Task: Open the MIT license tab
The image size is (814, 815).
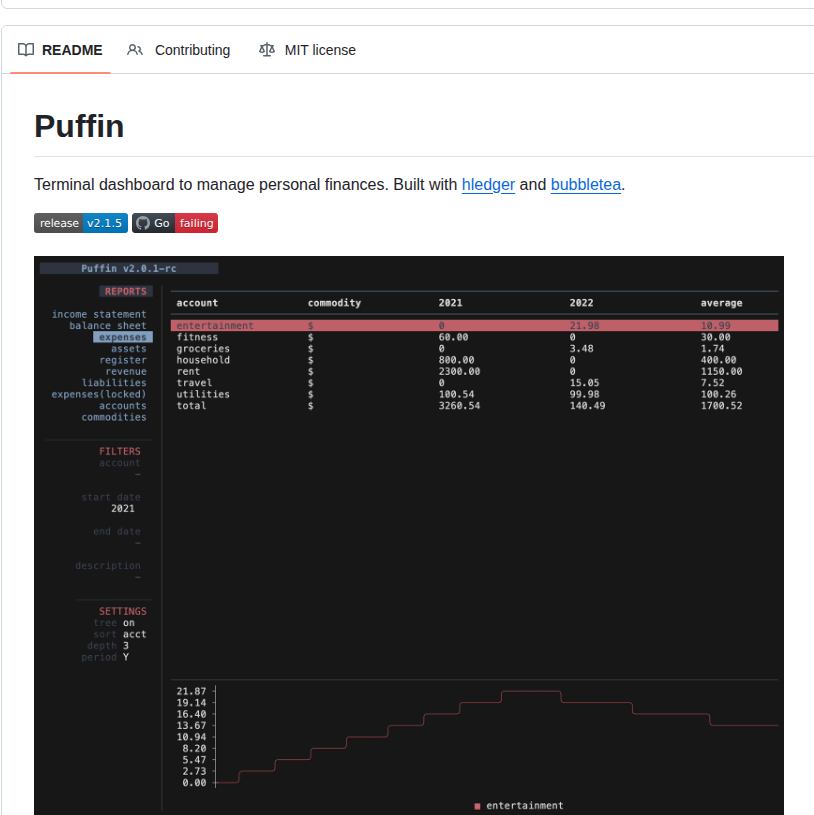Action: click(x=307, y=50)
